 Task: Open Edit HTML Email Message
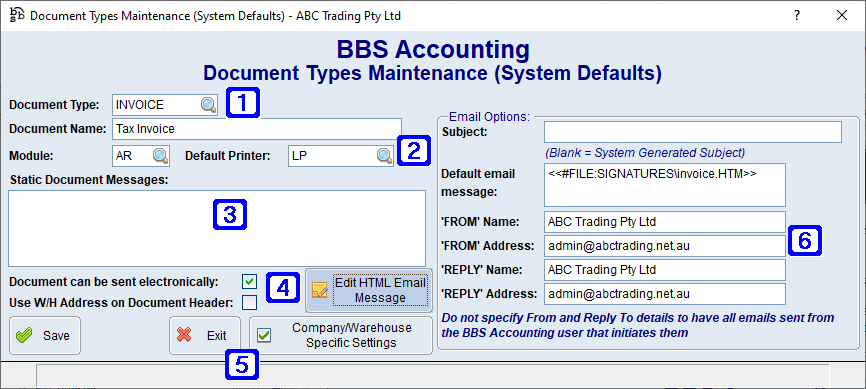(369, 290)
